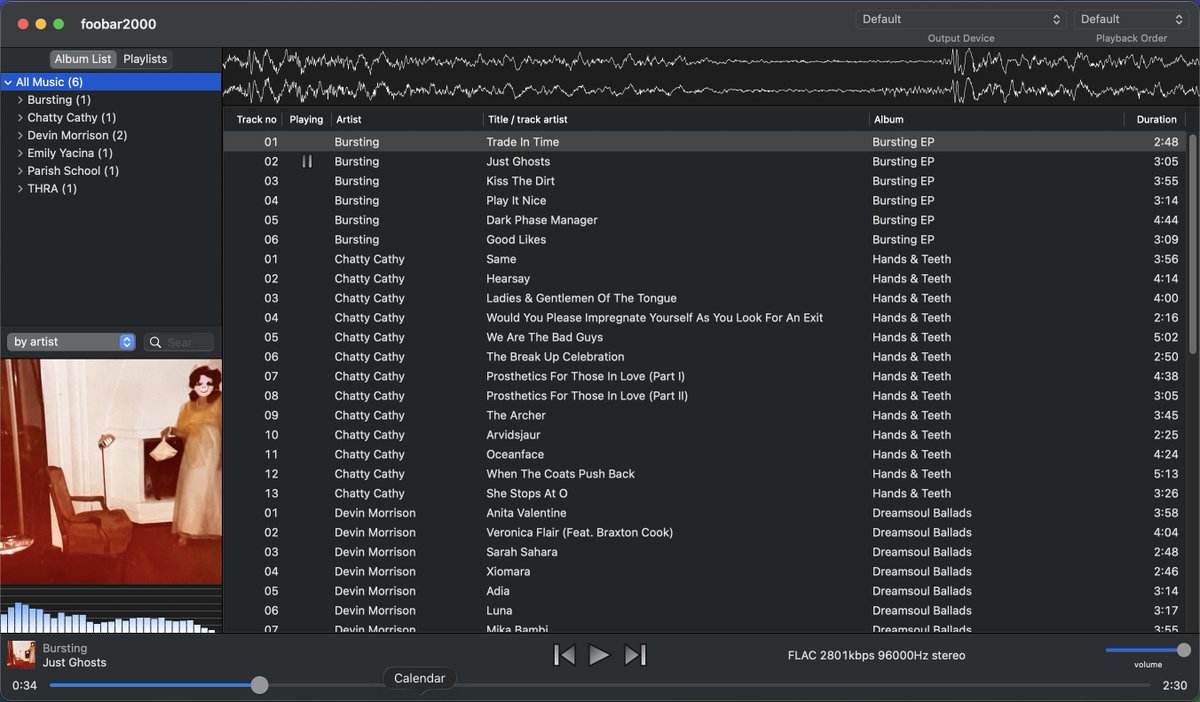The image size is (1200, 702).
Task: Click the 'Calendar' tooltip label
Action: click(x=420, y=678)
